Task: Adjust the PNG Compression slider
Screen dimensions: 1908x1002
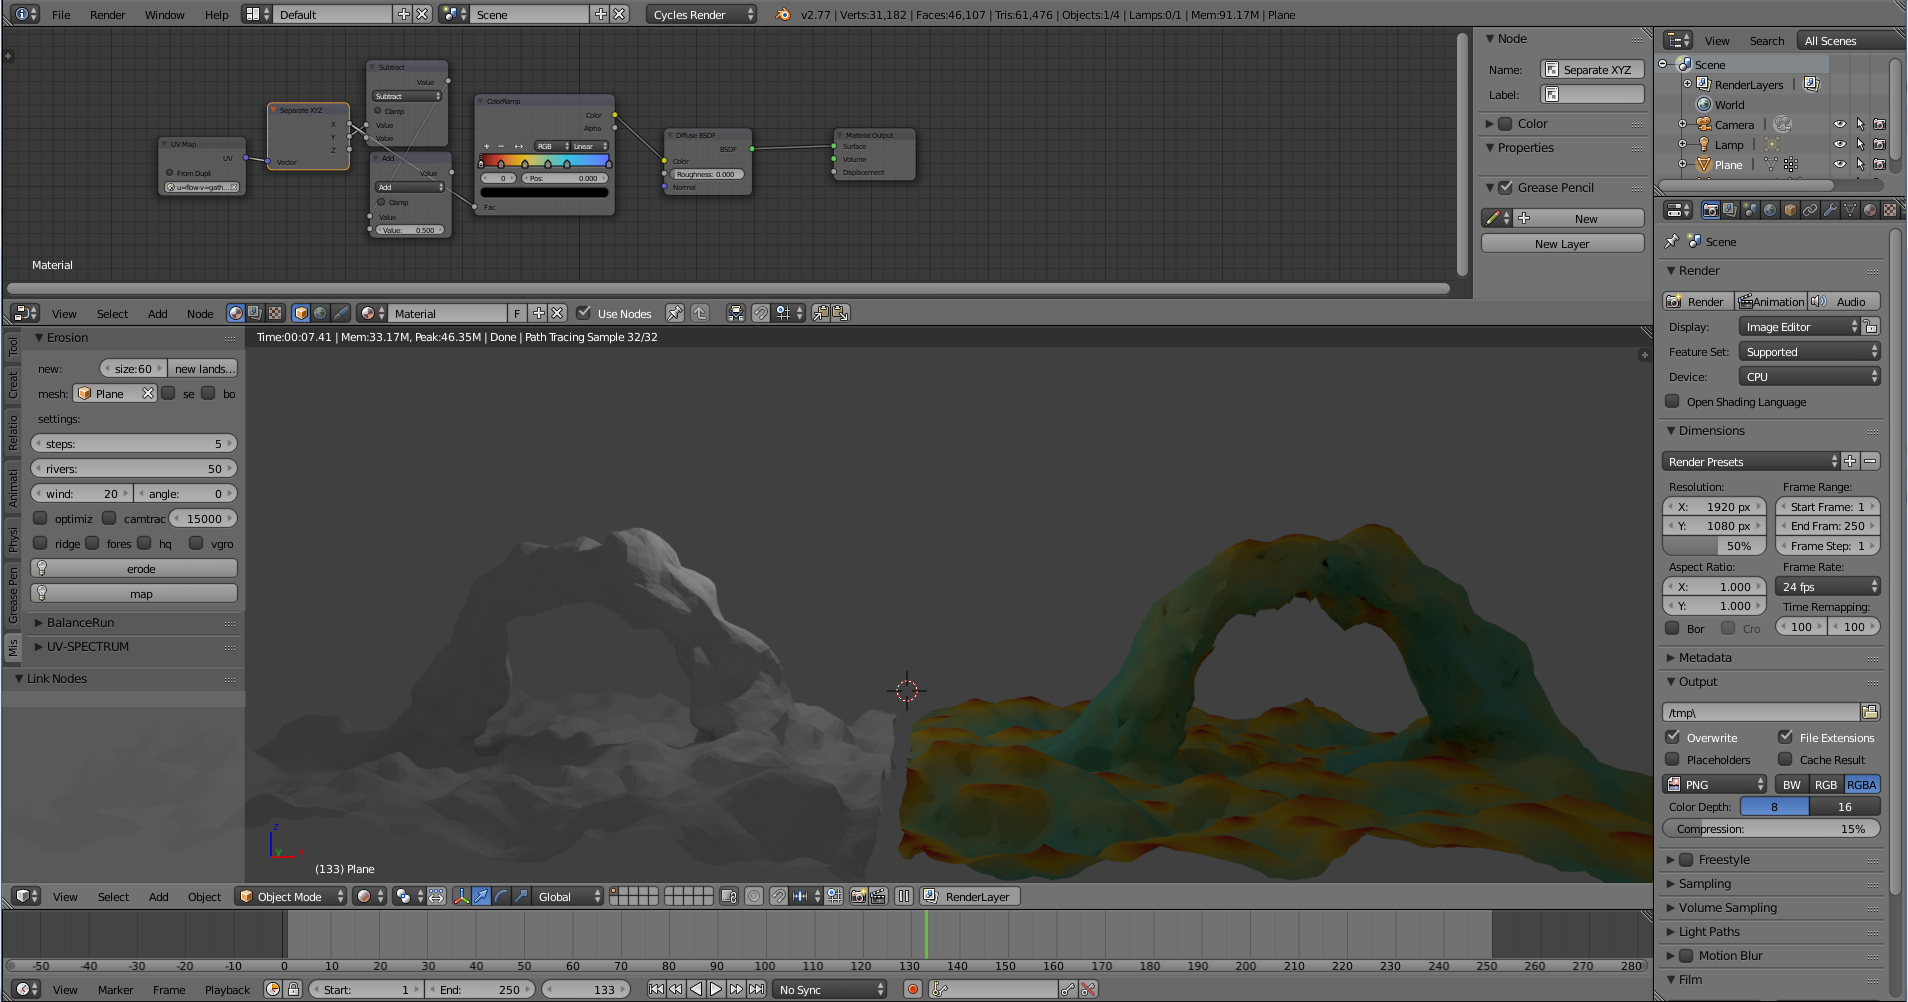Action: (x=1770, y=829)
